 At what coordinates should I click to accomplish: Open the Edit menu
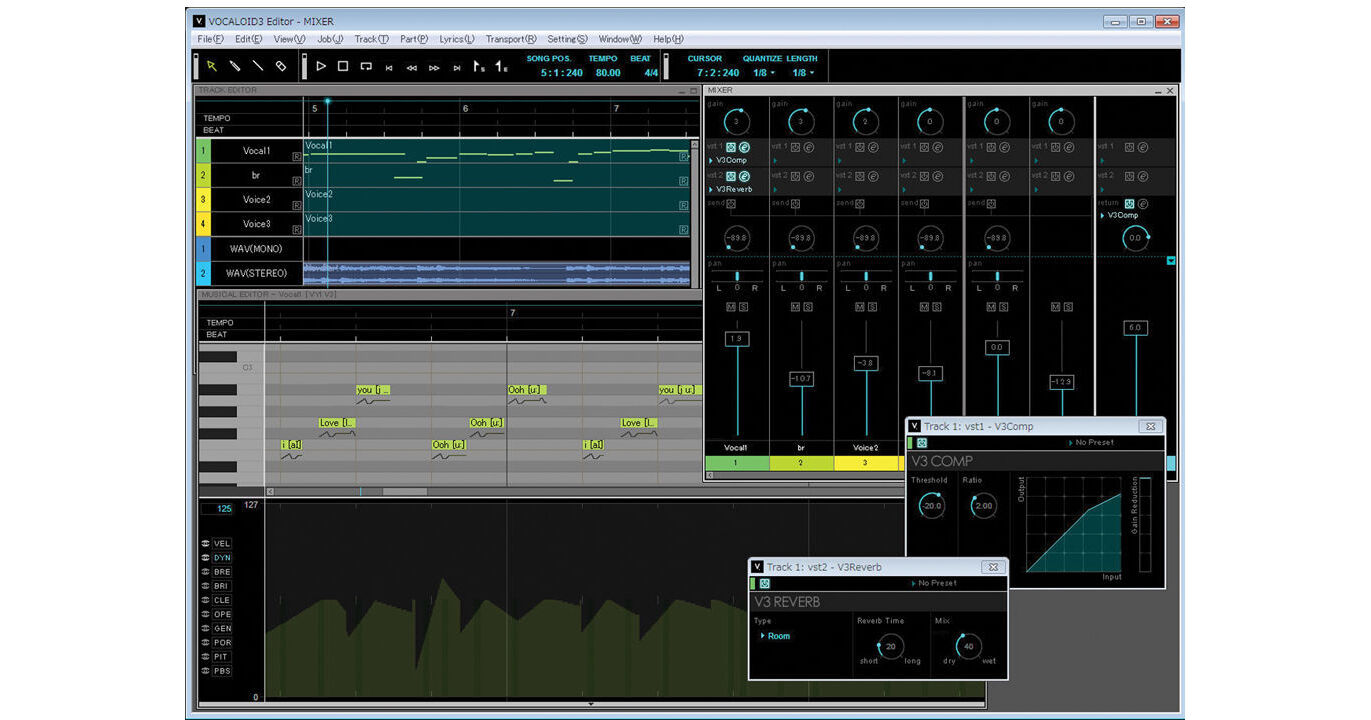[248, 39]
